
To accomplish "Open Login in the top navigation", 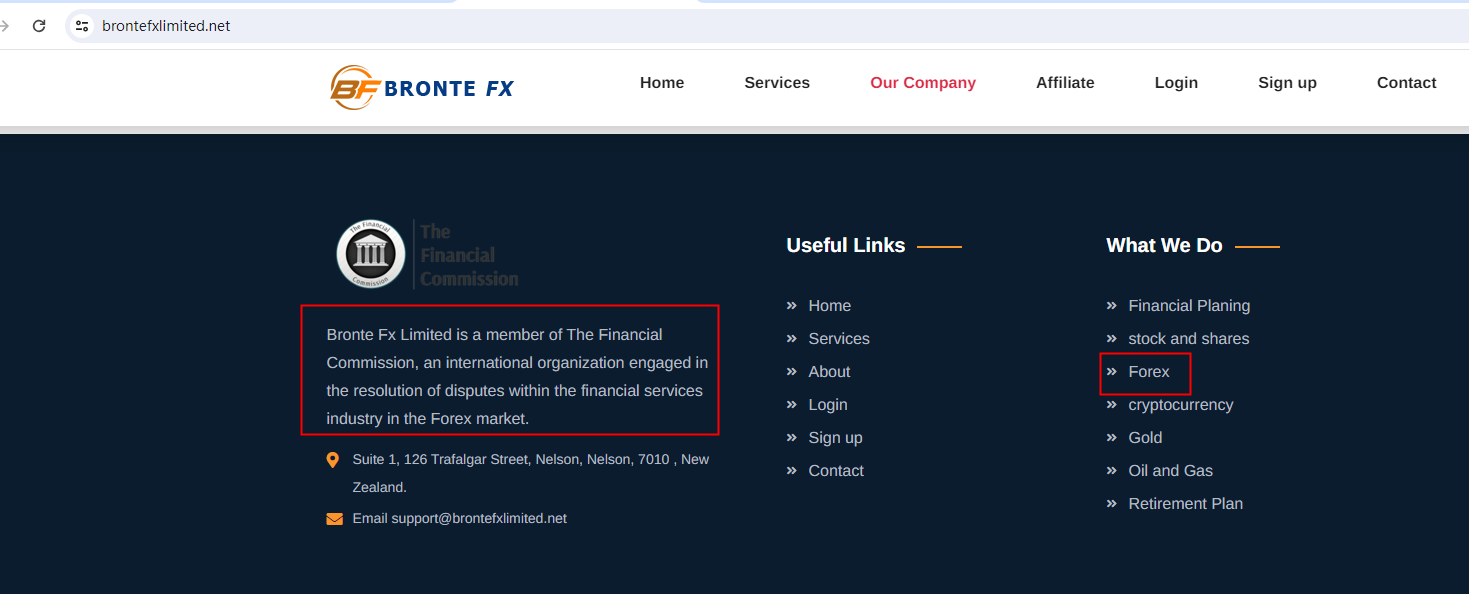I will [1176, 83].
